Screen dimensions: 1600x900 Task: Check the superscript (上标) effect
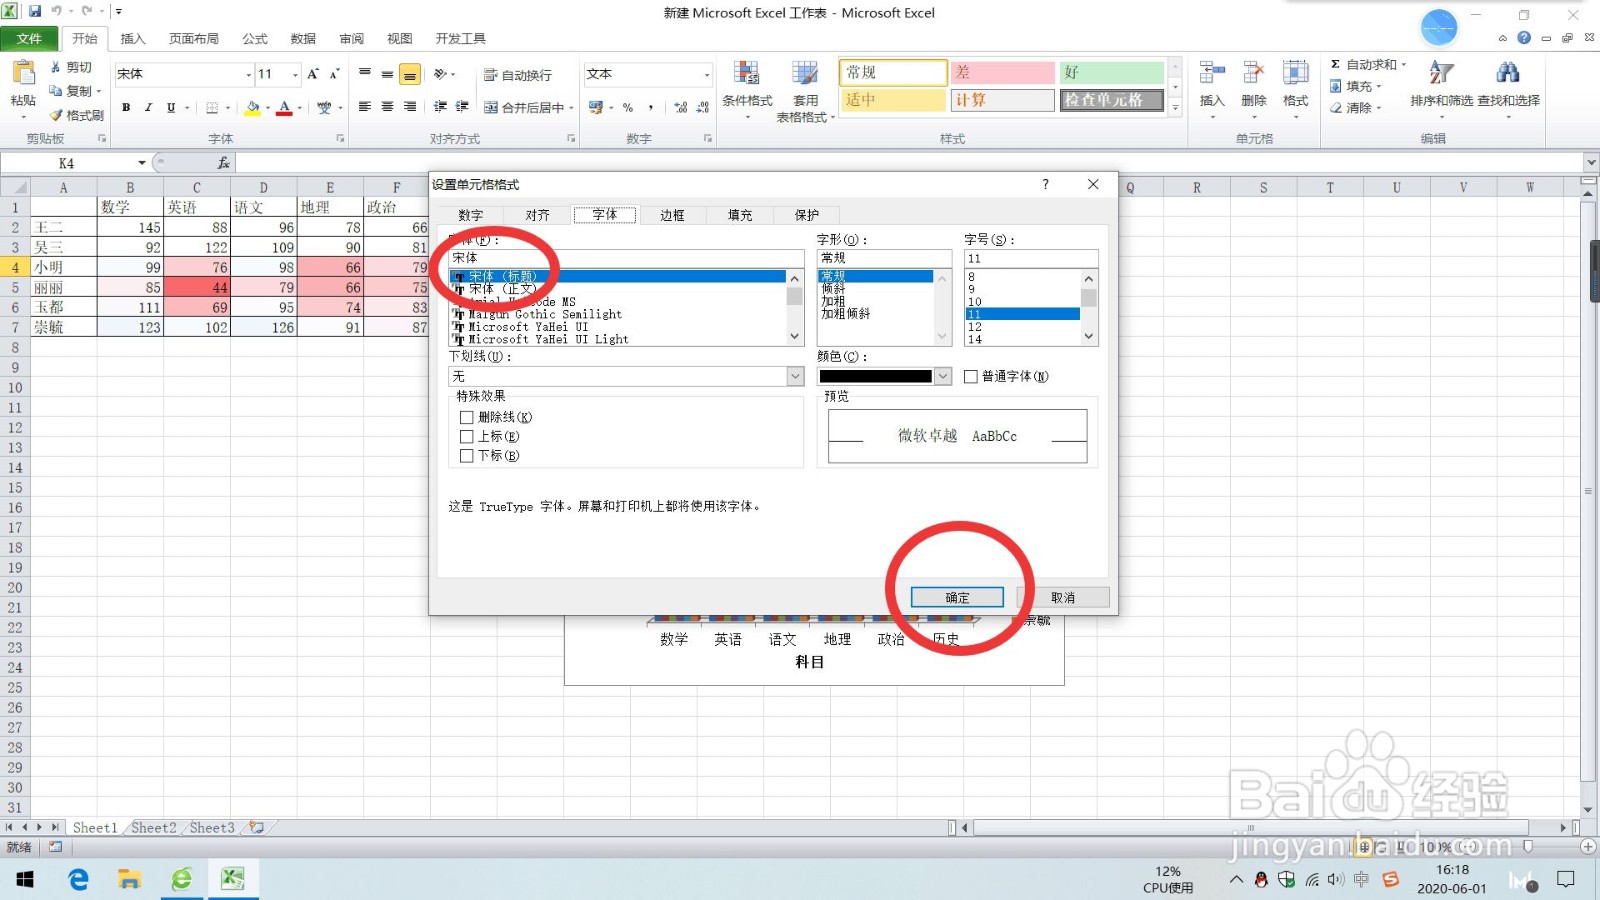pyautogui.click(x=466, y=436)
